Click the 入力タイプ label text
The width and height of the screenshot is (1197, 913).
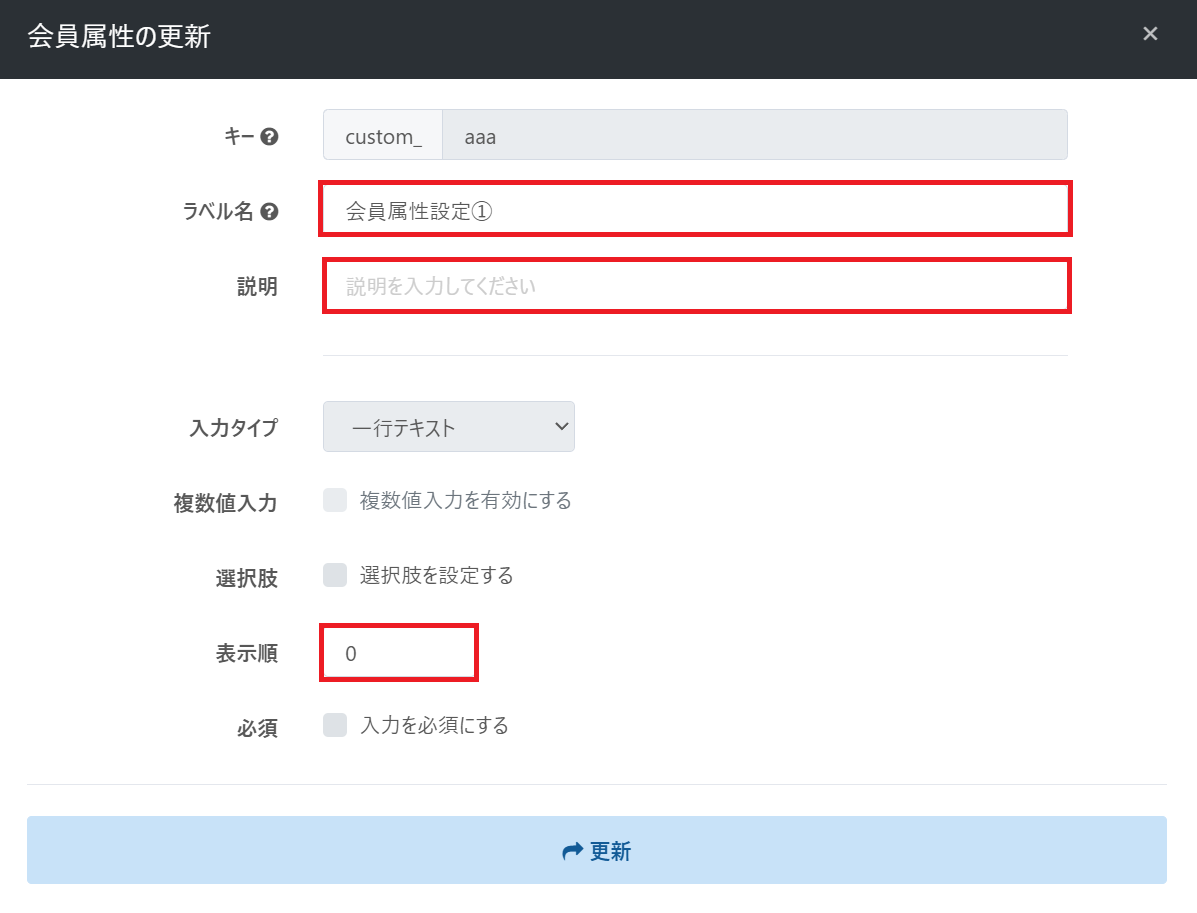coord(233,428)
